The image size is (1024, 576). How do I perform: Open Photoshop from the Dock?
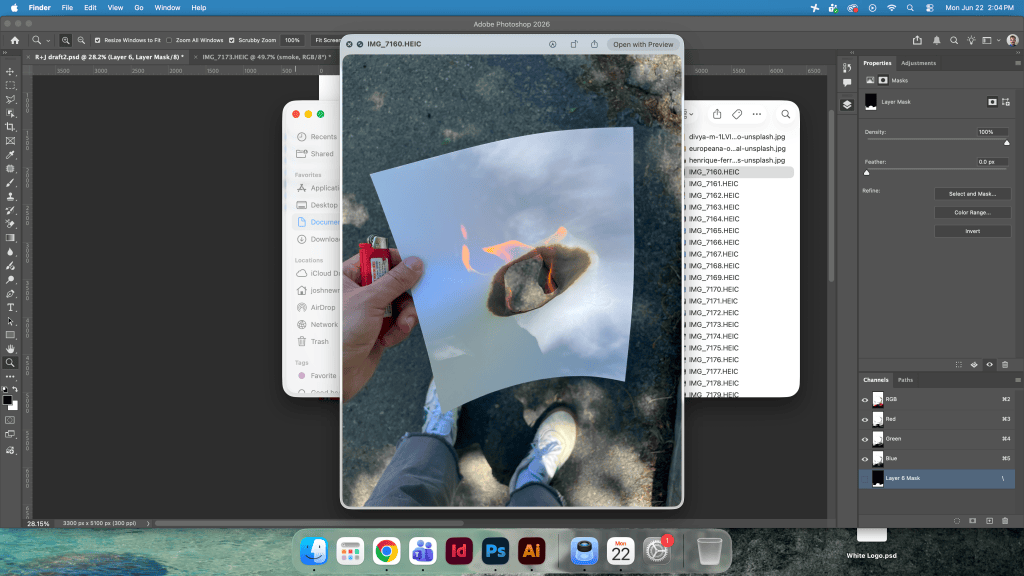(495, 551)
